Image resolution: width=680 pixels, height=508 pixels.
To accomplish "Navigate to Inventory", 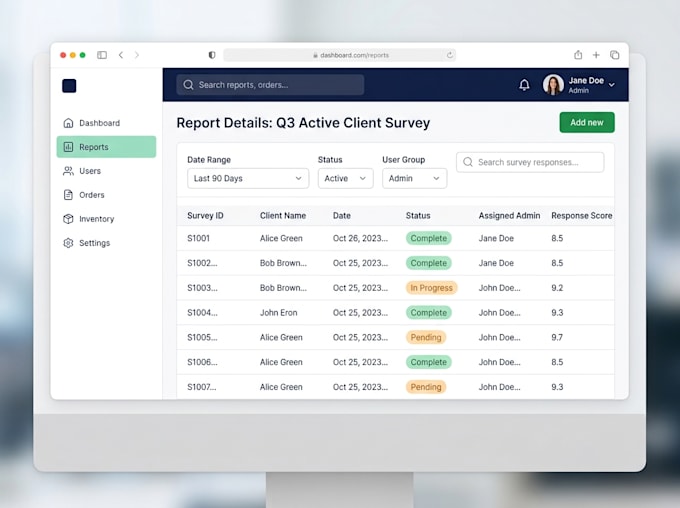I will (106, 219).
